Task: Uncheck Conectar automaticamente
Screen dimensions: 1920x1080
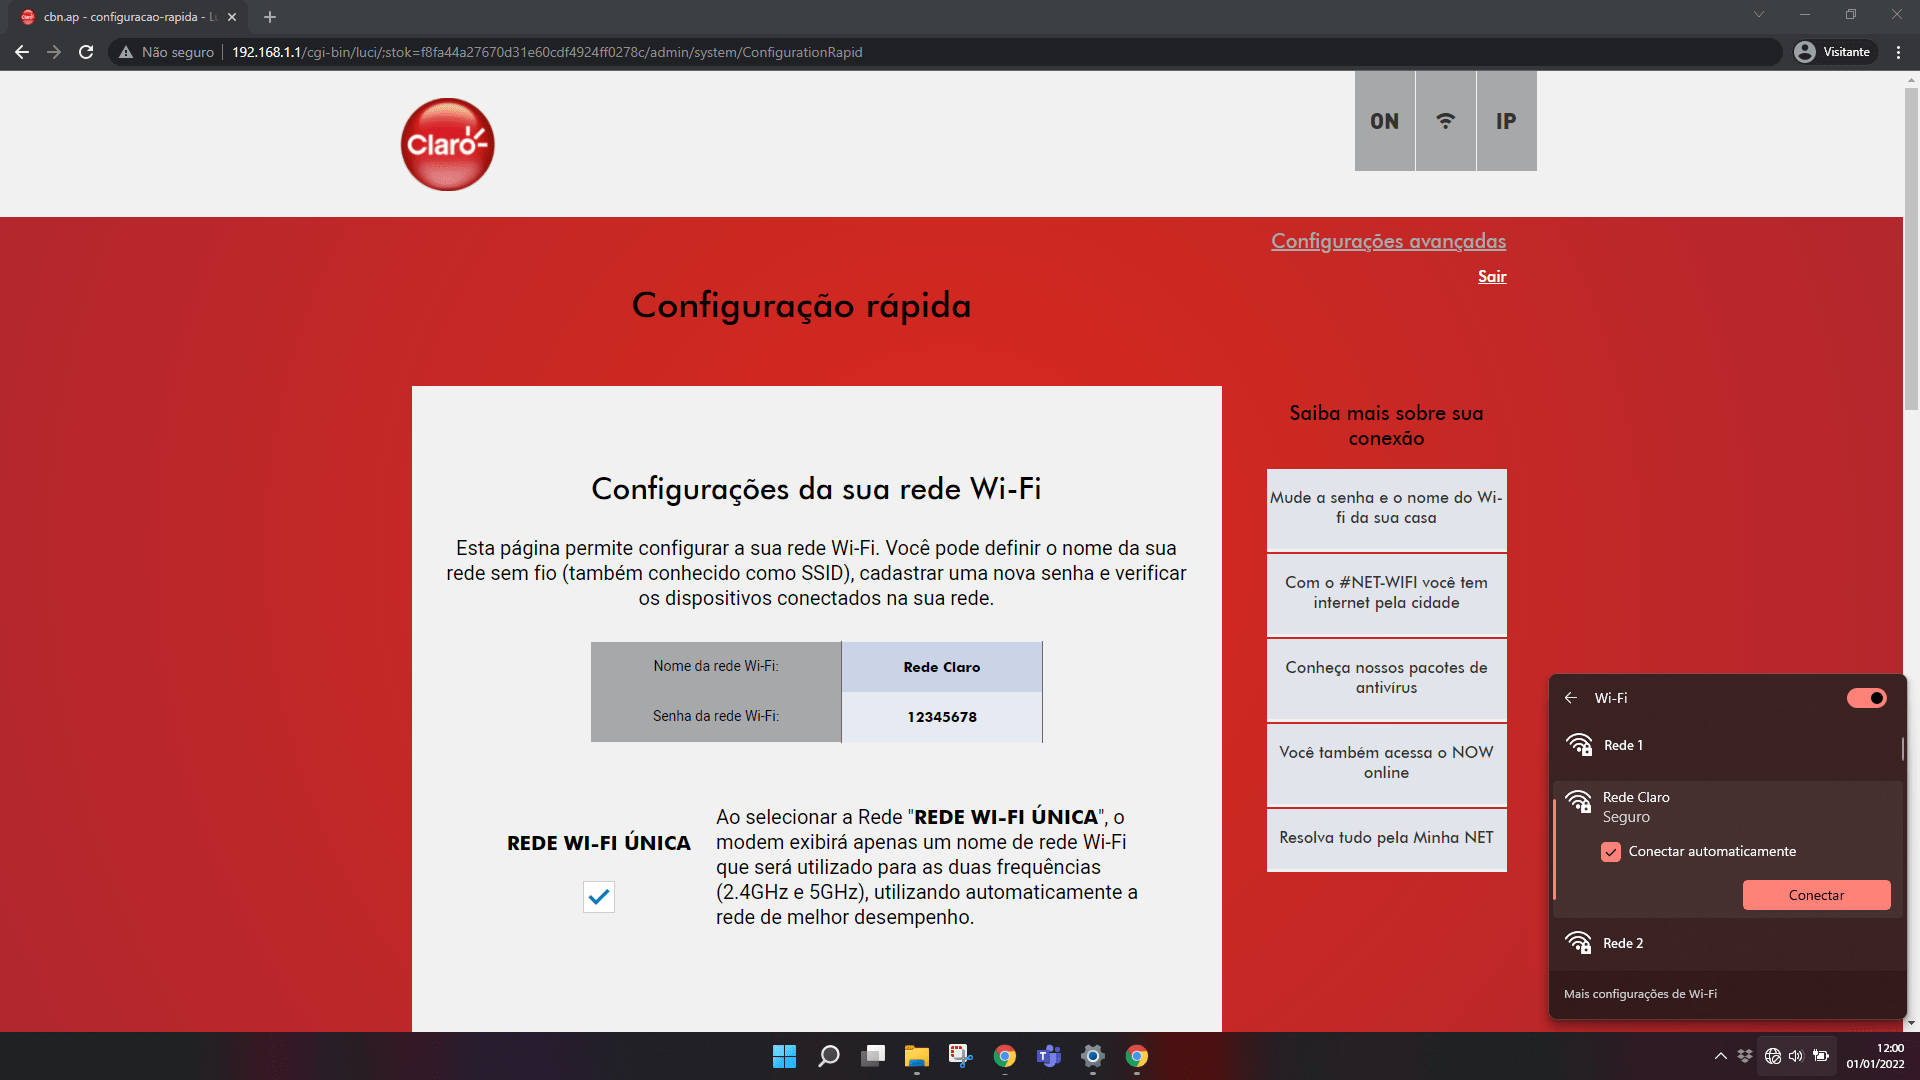Action: pyautogui.click(x=1611, y=852)
